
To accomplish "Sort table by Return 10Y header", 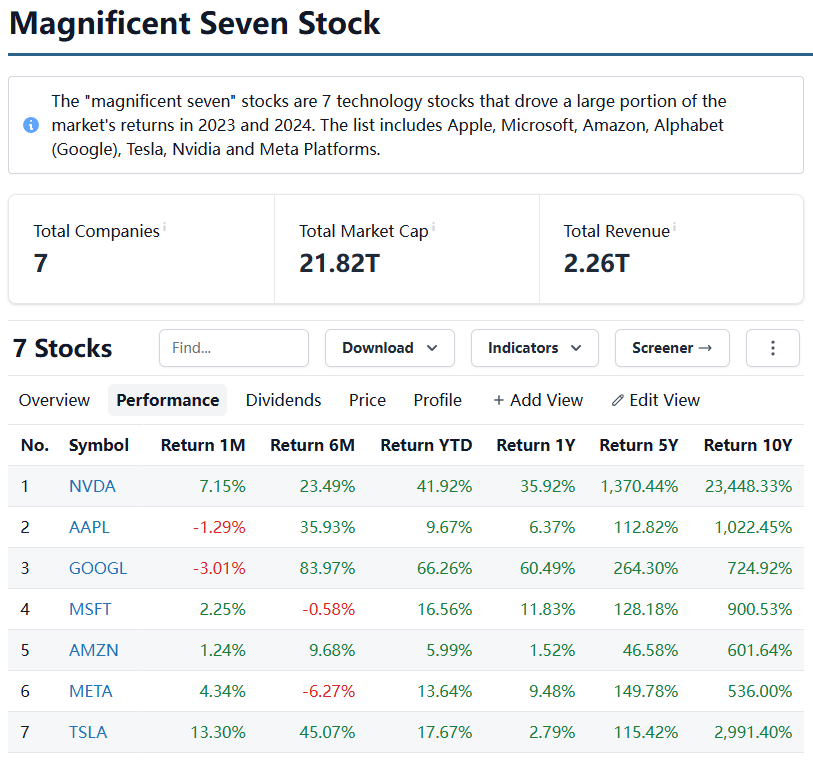I will point(747,445).
